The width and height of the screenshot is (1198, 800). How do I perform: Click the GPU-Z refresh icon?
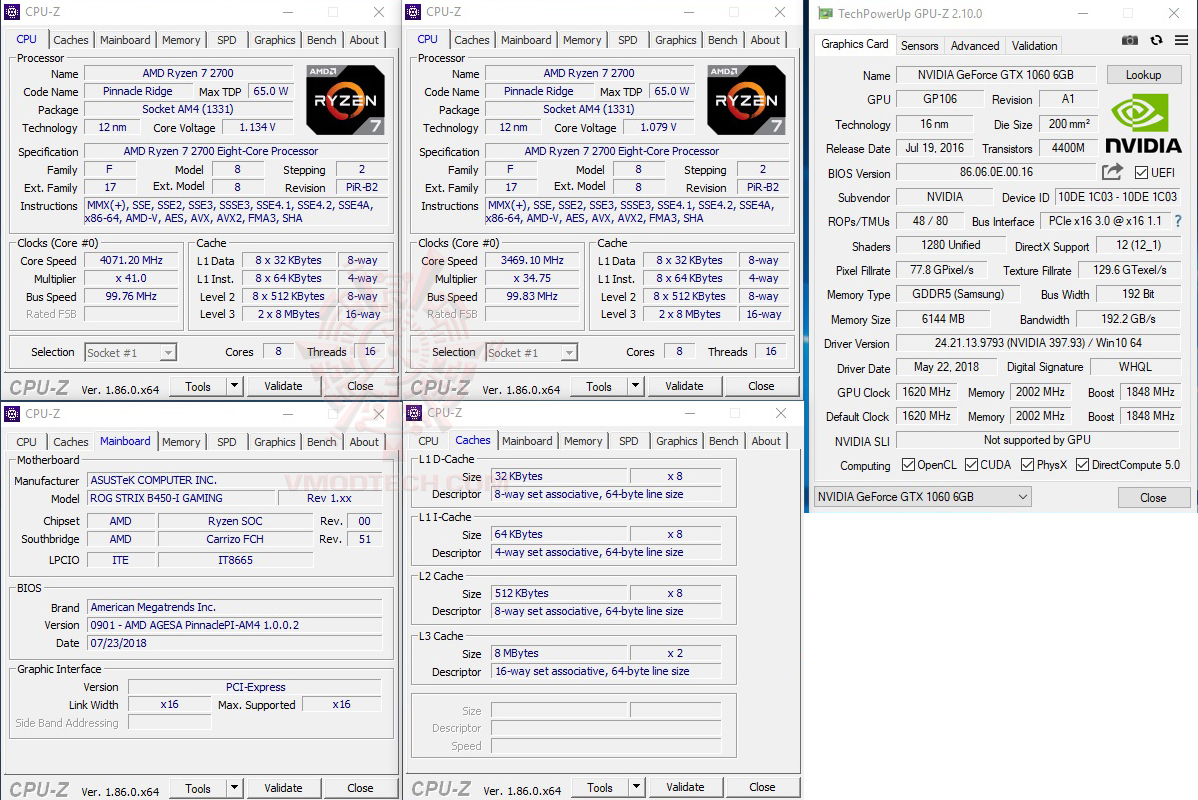(x=1156, y=40)
